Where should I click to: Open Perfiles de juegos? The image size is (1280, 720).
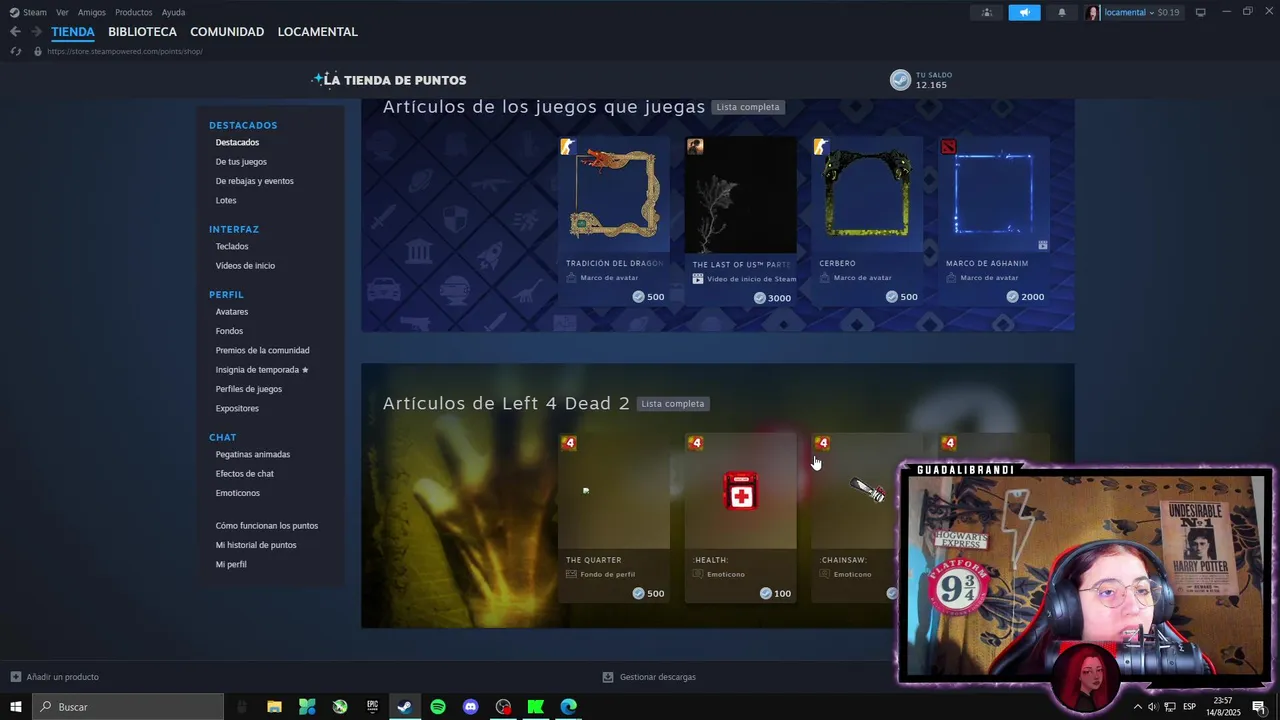[248, 389]
